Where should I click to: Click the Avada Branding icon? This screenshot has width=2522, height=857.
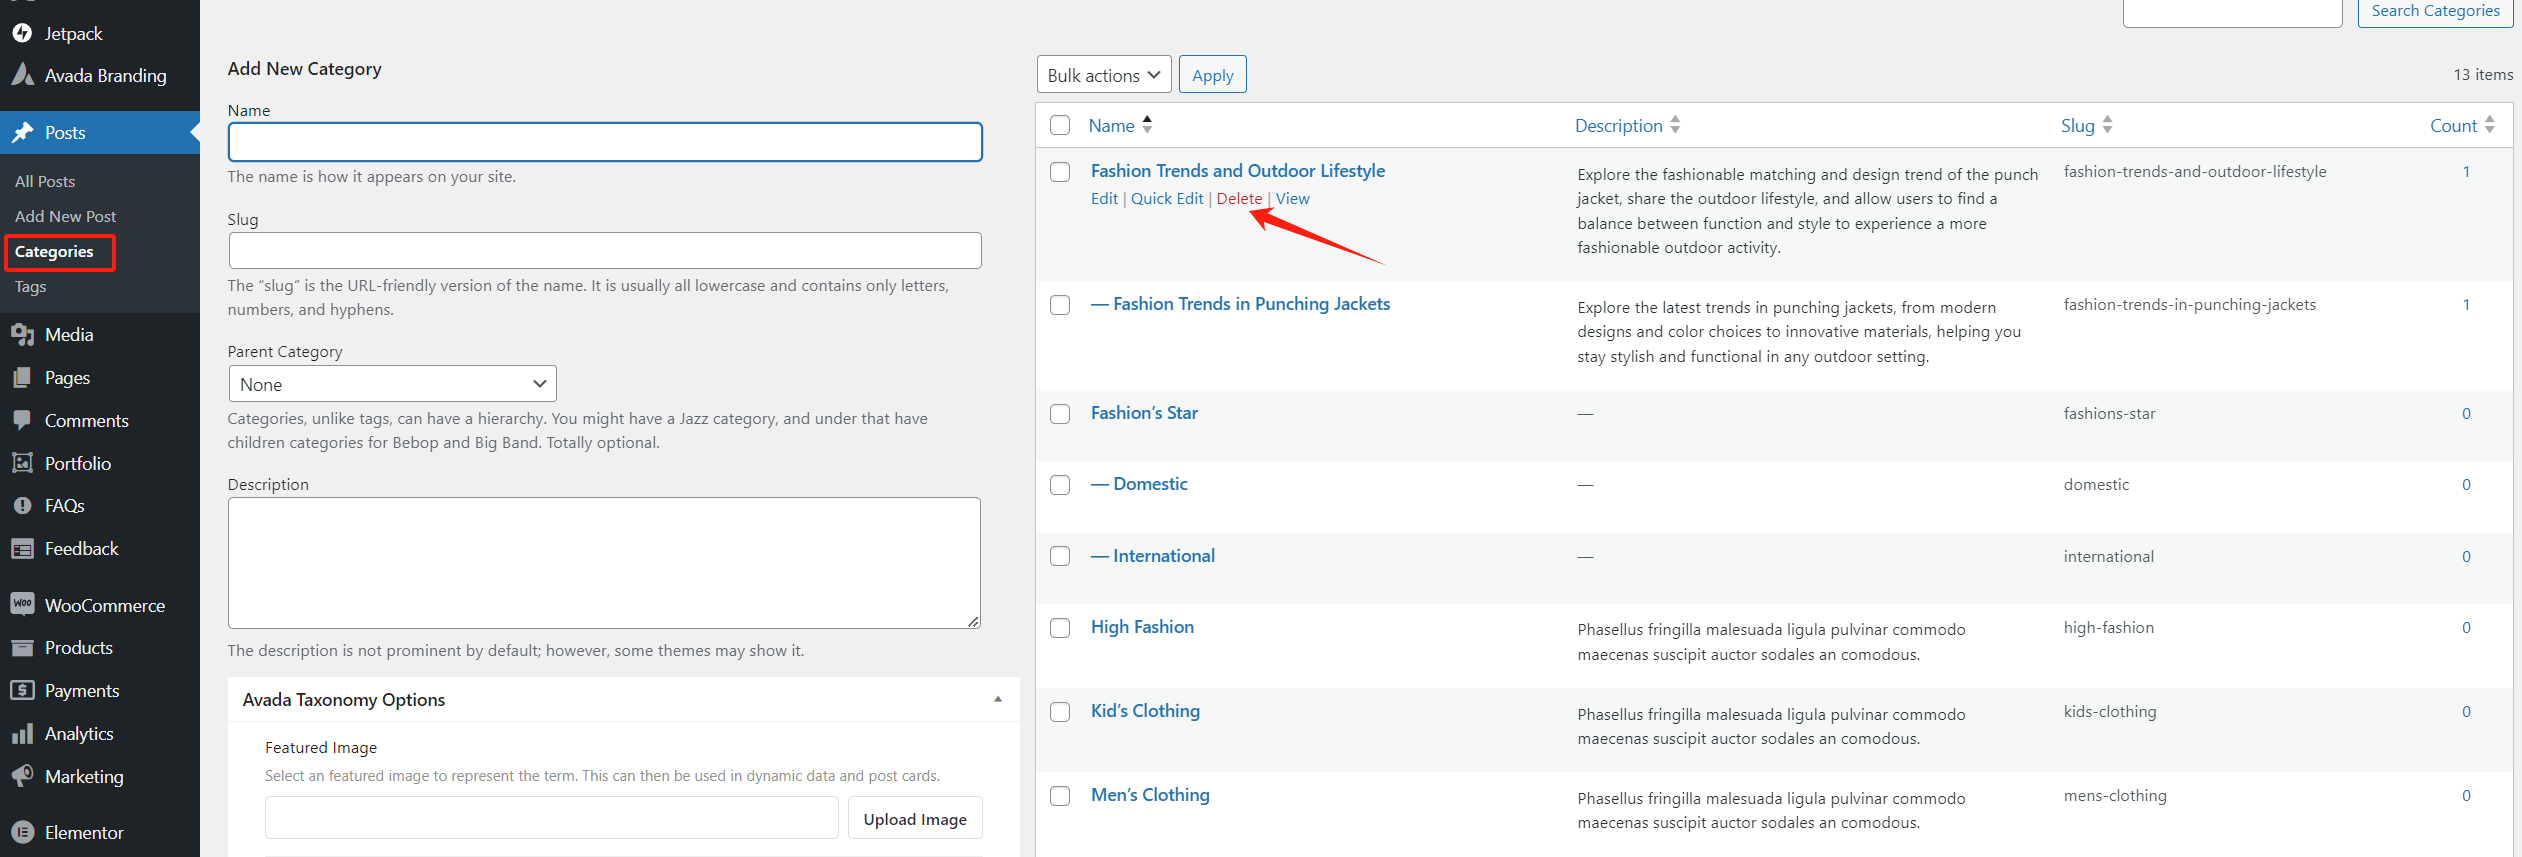point(22,75)
